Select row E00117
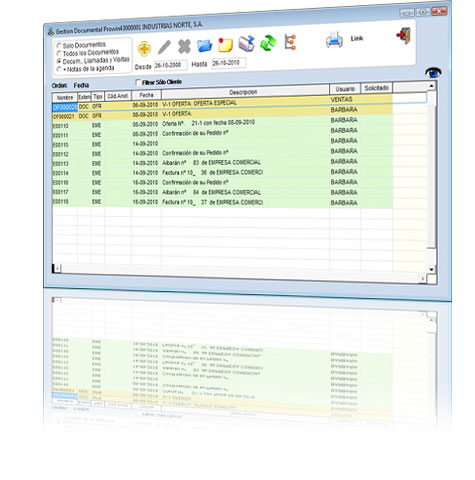Viewport: 475px width, 480px height. pos(222,192)
